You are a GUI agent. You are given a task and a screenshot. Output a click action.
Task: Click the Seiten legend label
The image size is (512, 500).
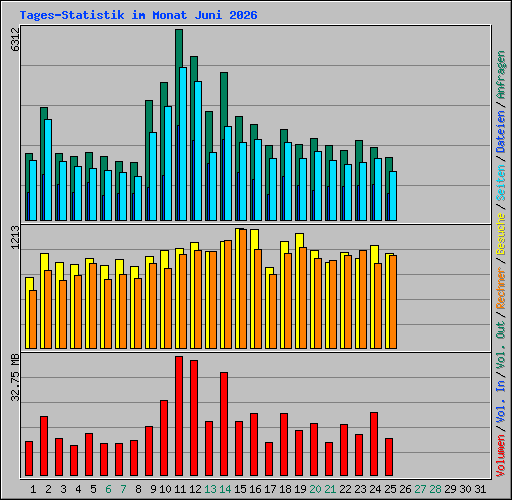[x=501, y=183]
